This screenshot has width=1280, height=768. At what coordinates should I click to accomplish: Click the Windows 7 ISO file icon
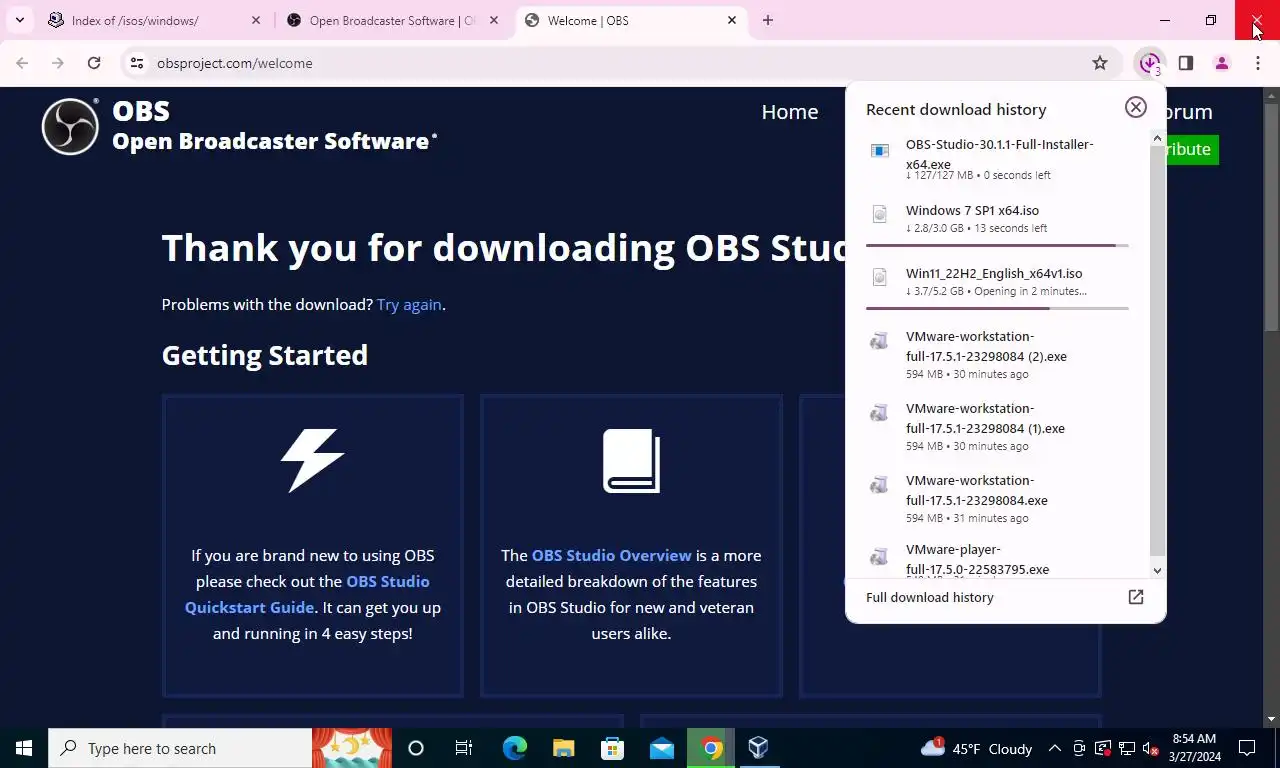click(879, 214)
